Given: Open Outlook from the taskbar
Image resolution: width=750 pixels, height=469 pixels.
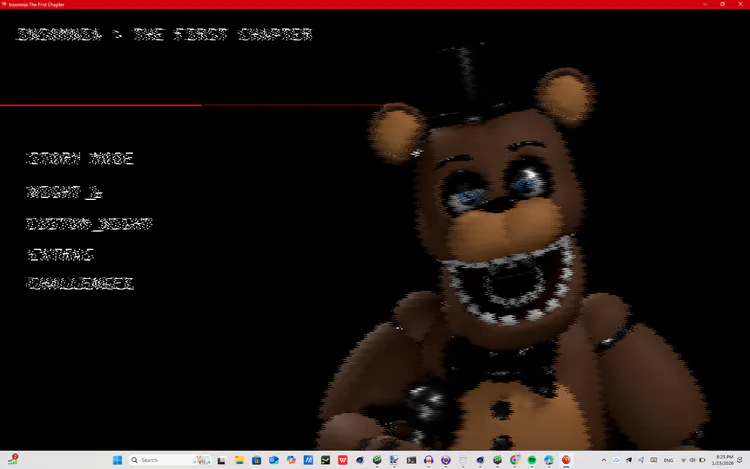Looking at the screenshot, I should pos(274,460).
